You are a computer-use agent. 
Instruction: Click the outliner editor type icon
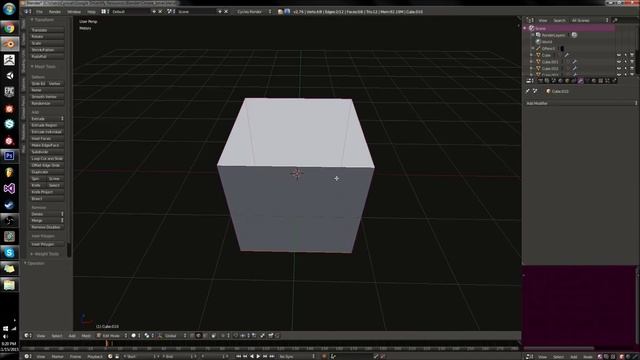pos(530,20)
